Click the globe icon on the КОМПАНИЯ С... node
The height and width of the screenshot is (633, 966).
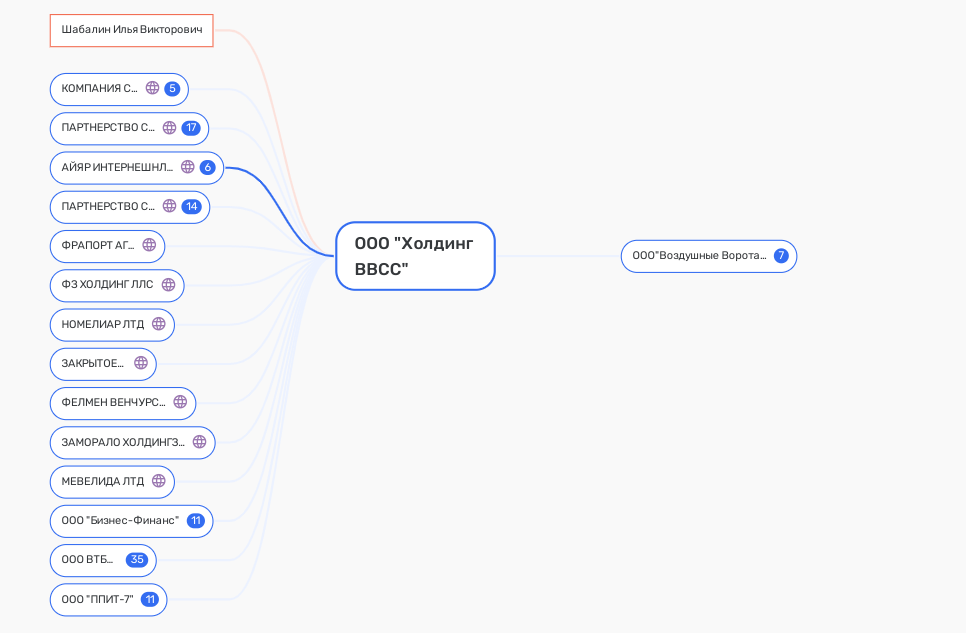(152, 88)
